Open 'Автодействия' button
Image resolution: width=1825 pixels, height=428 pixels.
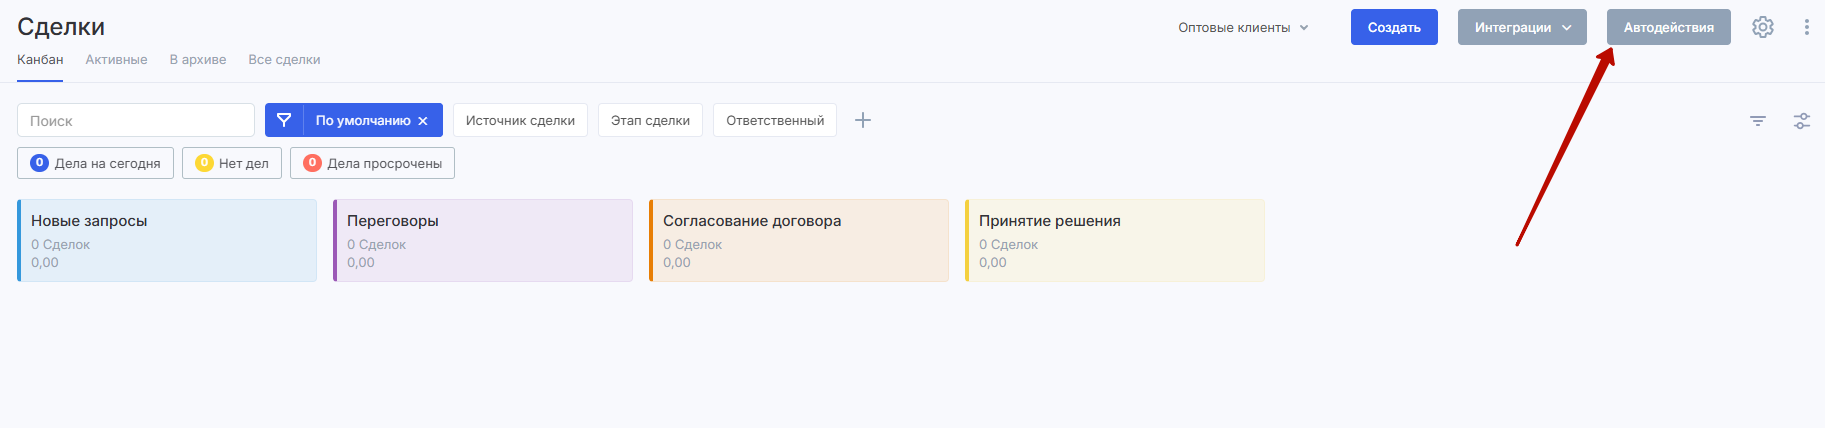click(1668, 27)
